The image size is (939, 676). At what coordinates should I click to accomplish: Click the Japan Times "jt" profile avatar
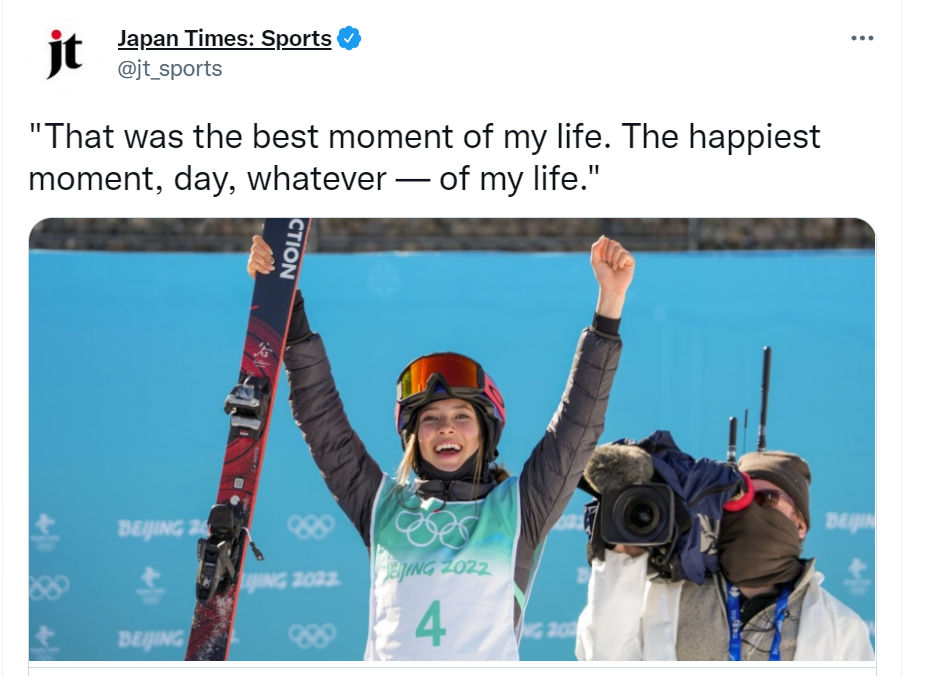[65, 53]
